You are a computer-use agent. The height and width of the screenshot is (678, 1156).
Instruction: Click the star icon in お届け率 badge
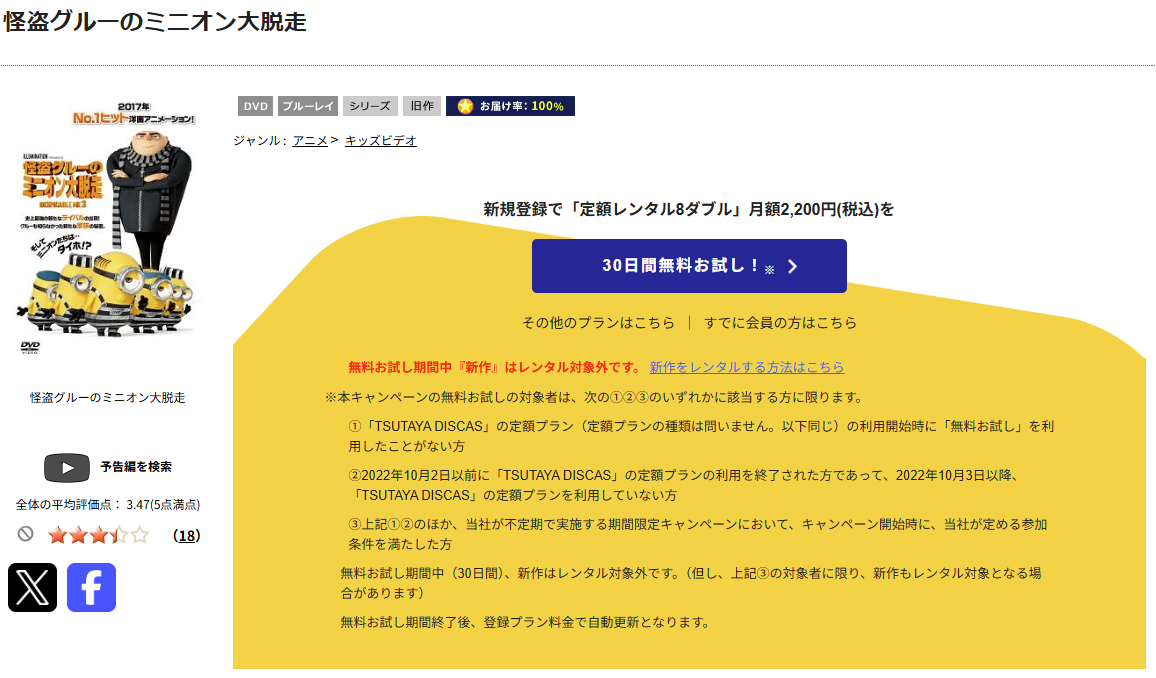click(465, 106)
